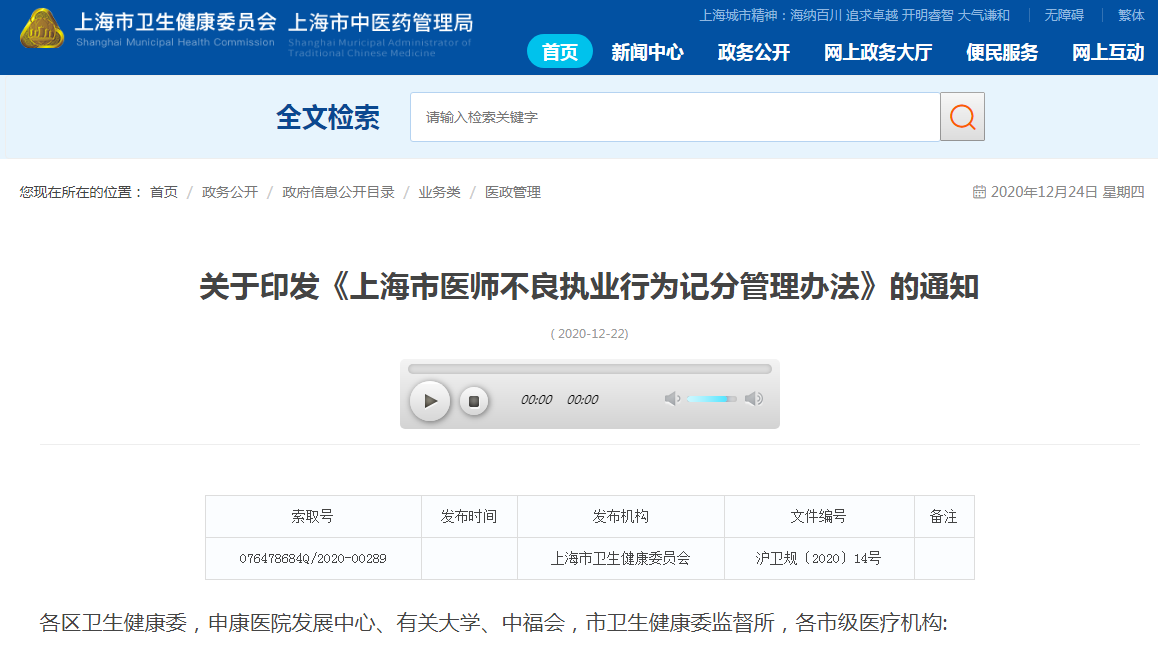
Task: Open the 新闻中心 navigation menu
Action: click(x=647, y=52)
